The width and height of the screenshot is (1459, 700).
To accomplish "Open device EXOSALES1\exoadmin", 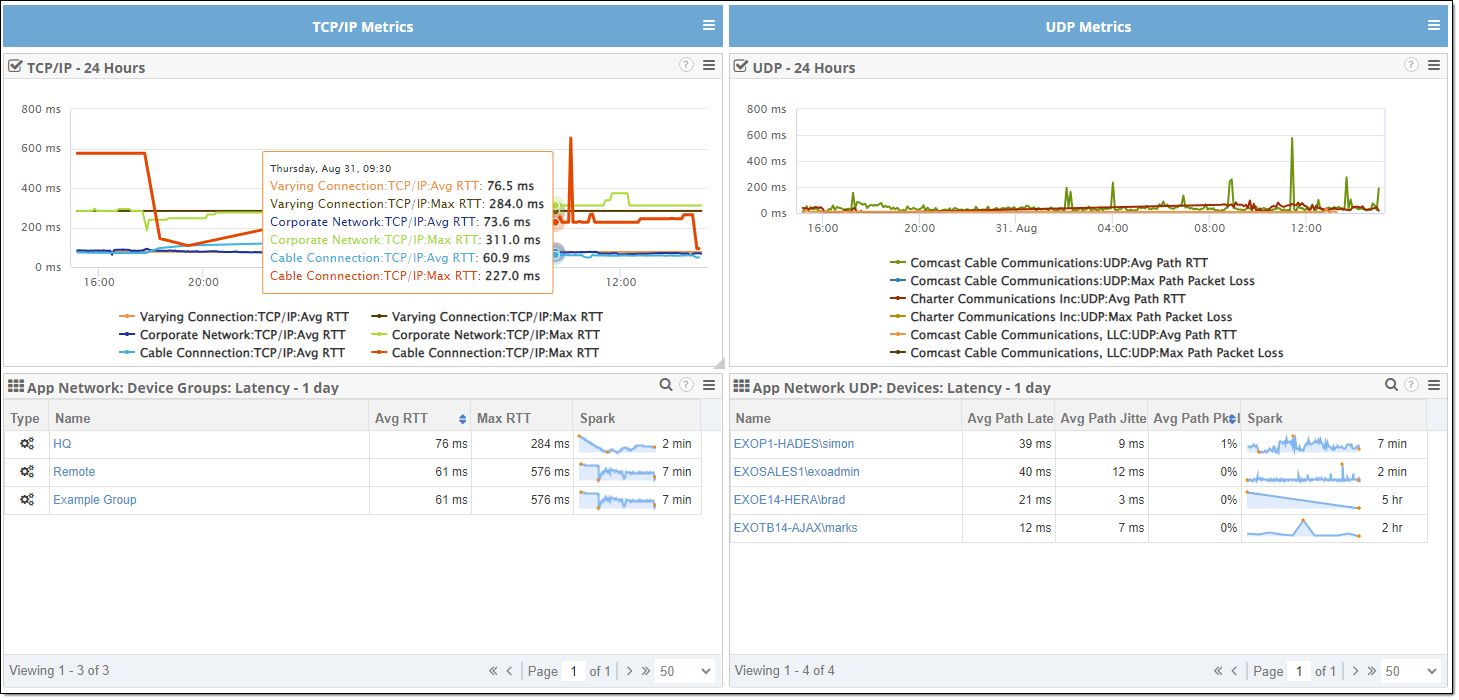I will coord(797,472).
